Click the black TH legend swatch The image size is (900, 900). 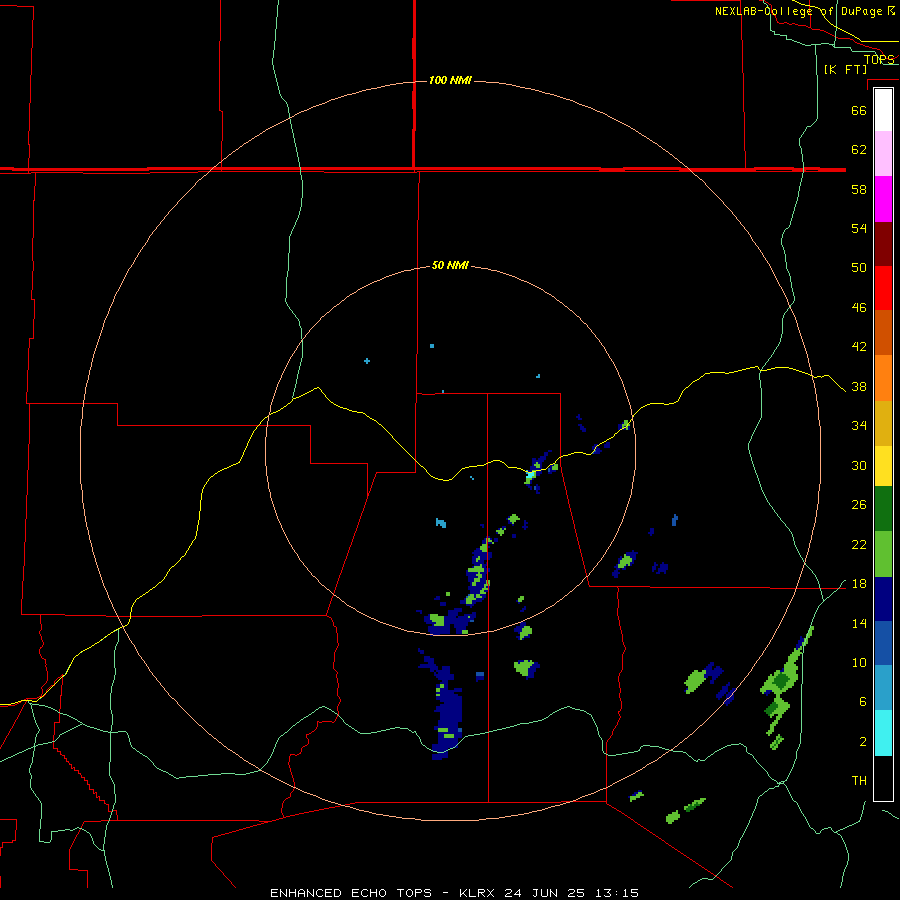tap(883, 778)
